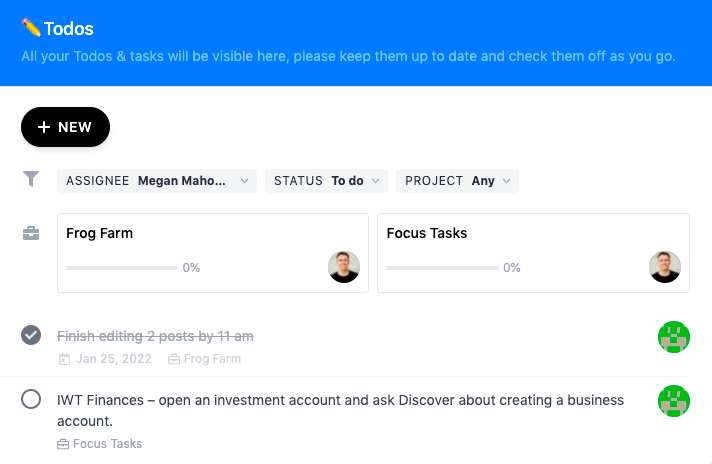The image size is (712, 464).
Task: Click the briefcase projects icon
Action: [x=31, y=234]
